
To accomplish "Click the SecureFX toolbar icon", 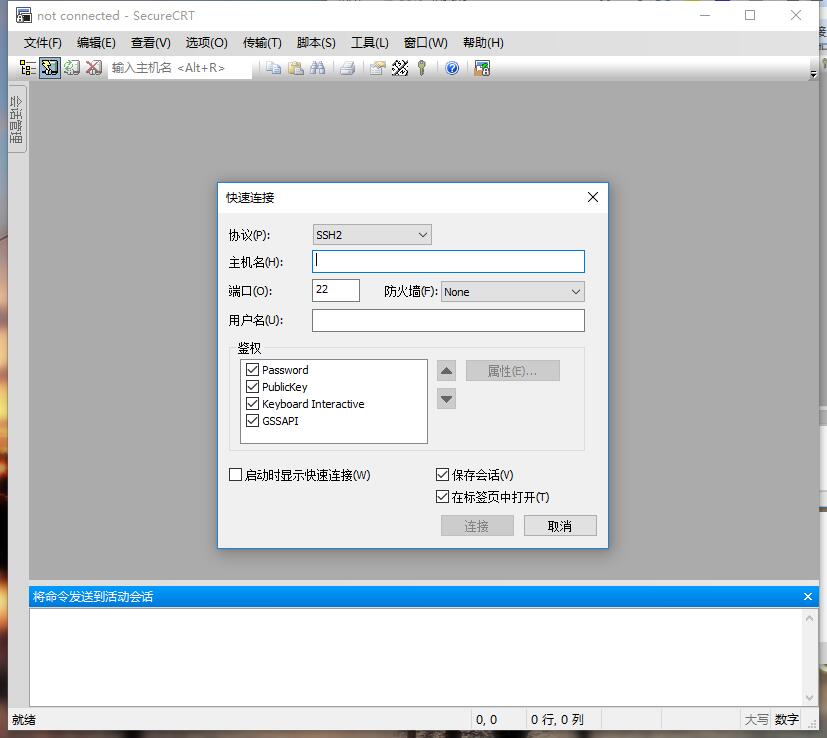I will tap(482, 68).
